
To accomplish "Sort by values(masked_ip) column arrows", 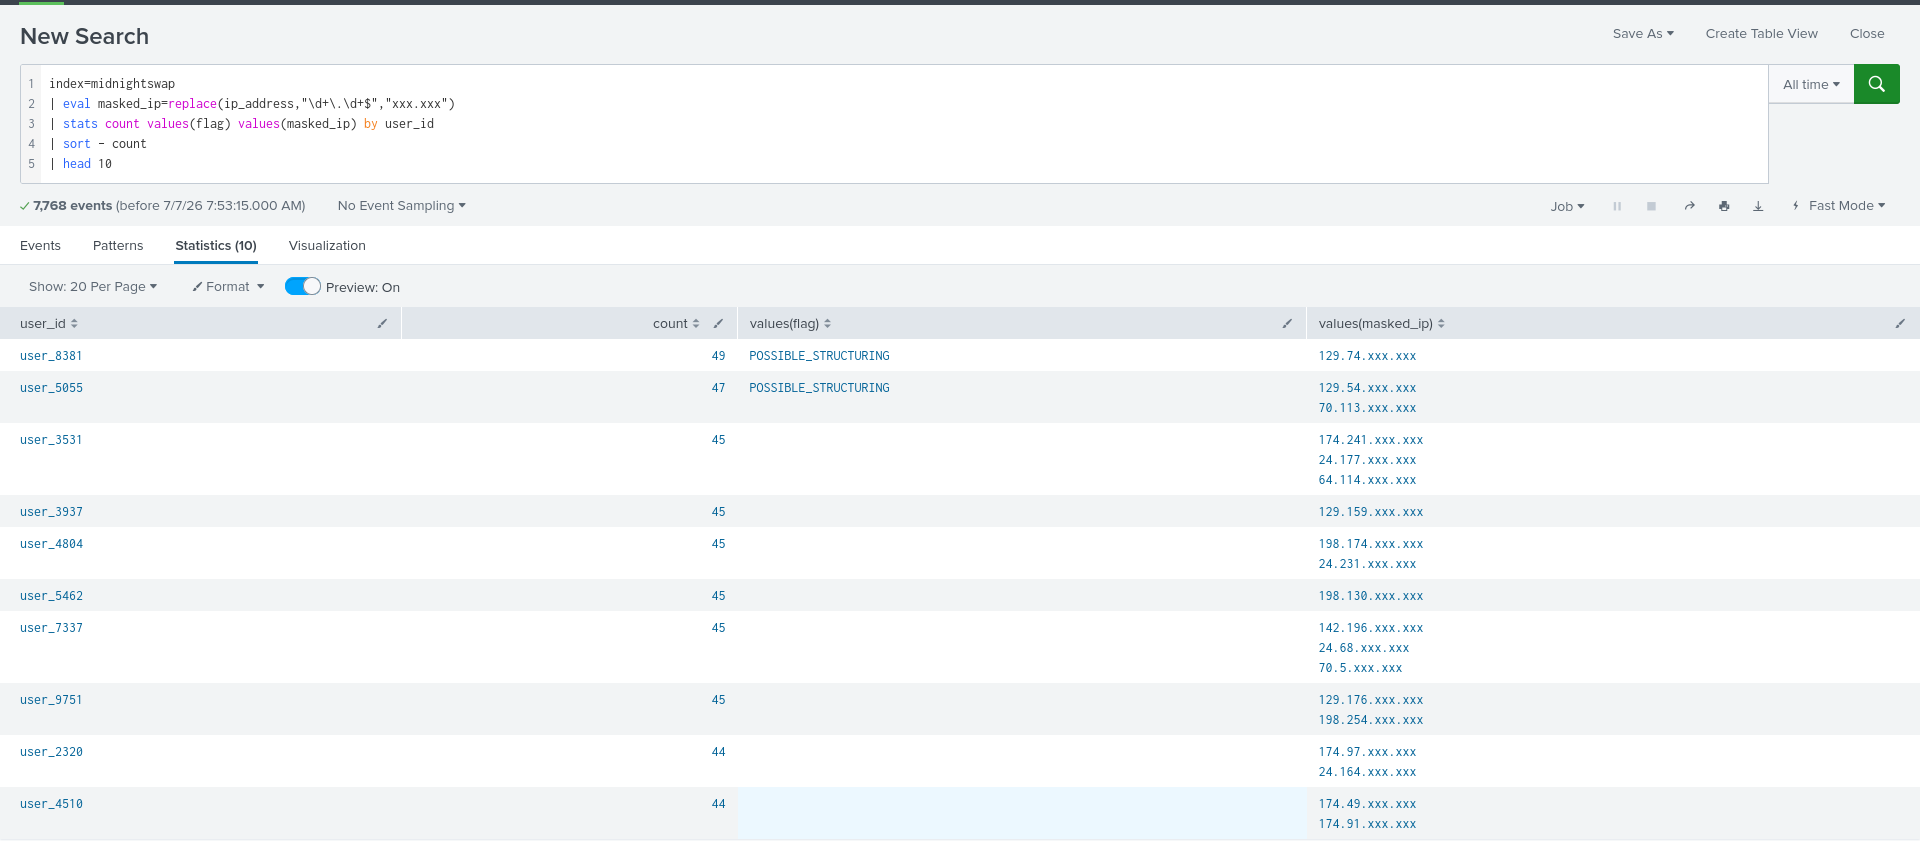I will (1441, 324).
